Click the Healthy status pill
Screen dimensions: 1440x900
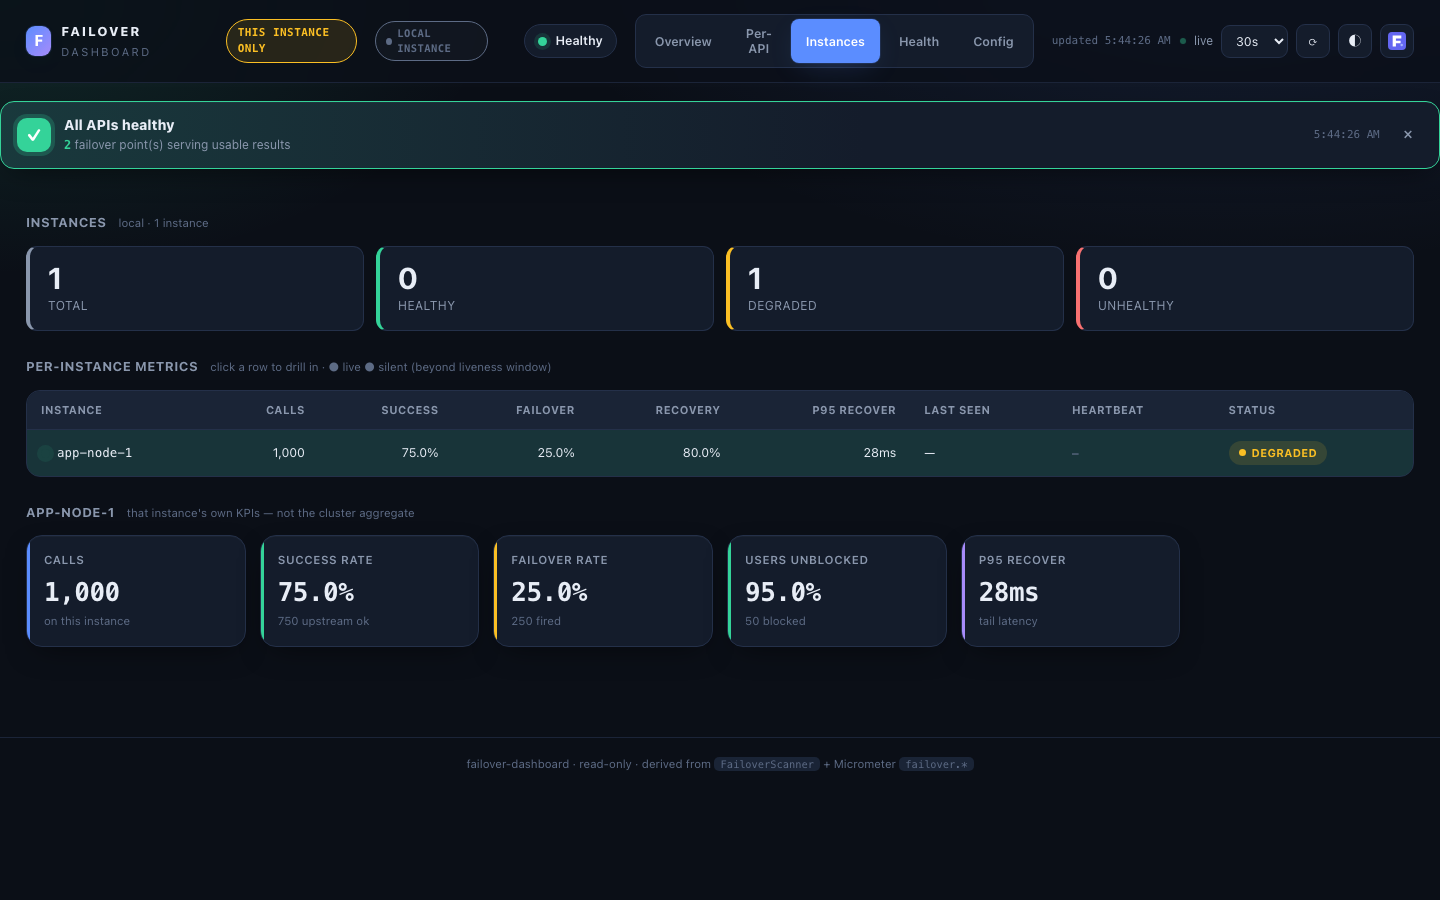click(570, 41)
